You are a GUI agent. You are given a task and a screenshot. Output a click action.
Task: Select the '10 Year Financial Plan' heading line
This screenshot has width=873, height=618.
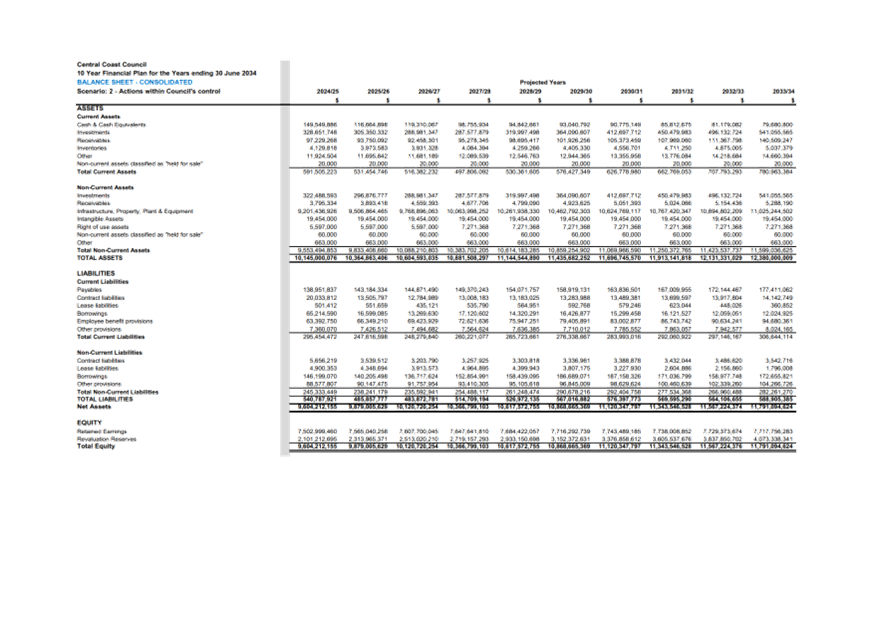(166, 73)
